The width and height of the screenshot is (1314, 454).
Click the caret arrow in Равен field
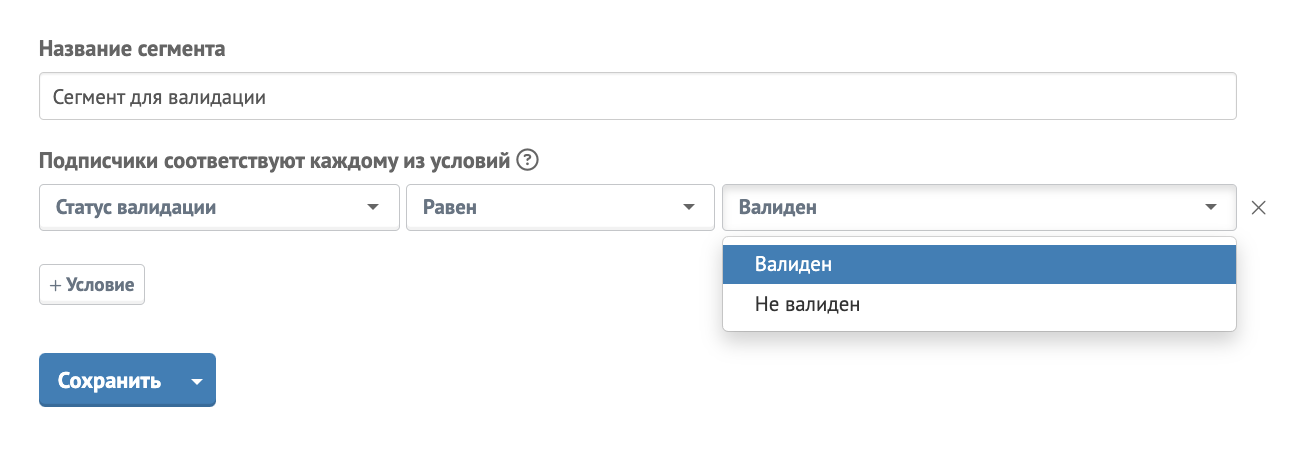pos(688,208)
